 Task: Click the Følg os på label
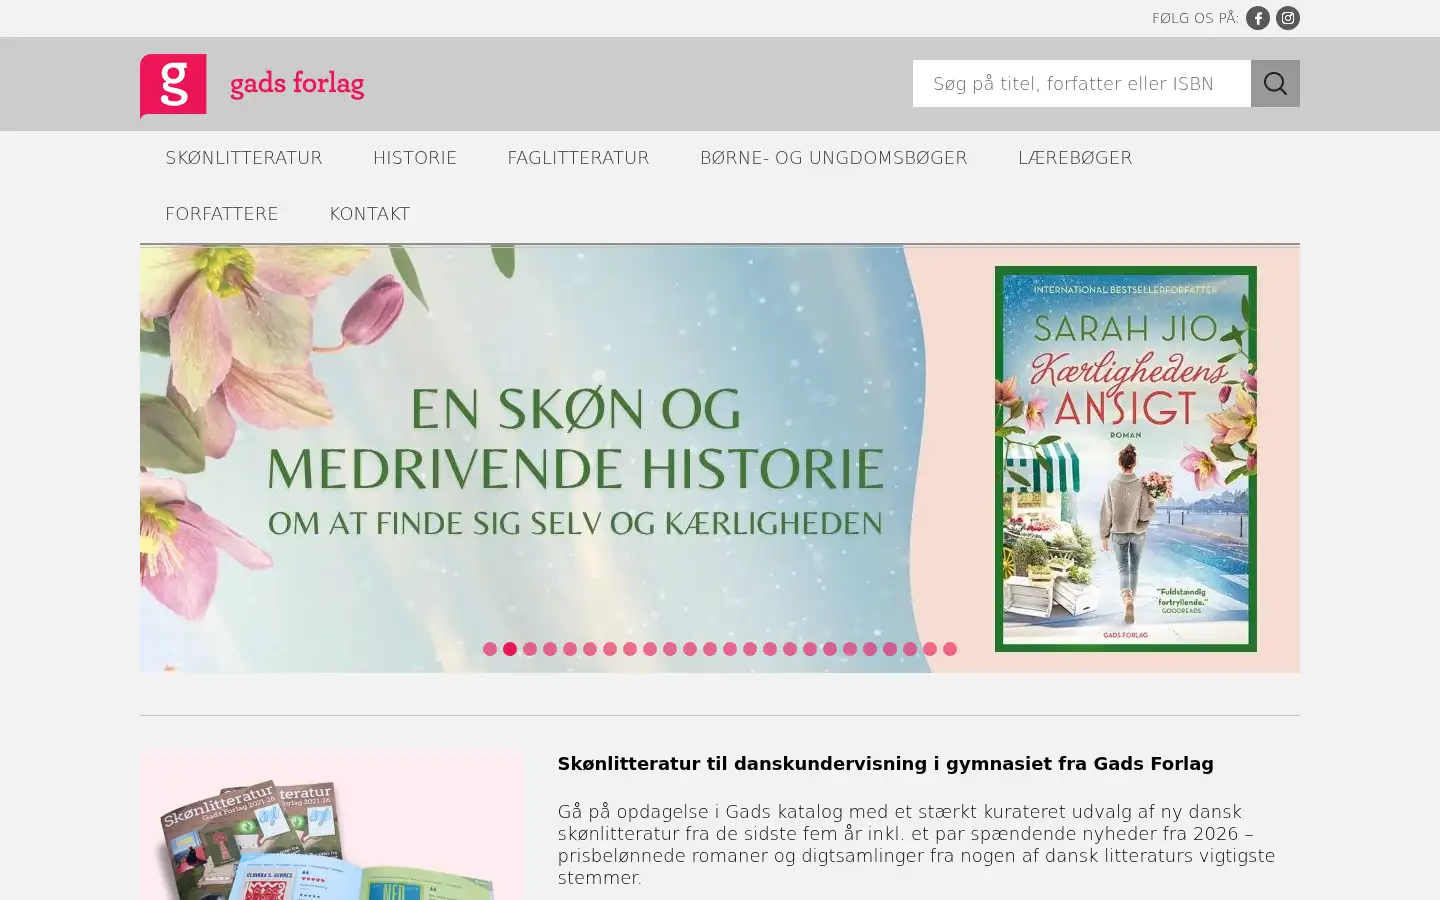1195,18
